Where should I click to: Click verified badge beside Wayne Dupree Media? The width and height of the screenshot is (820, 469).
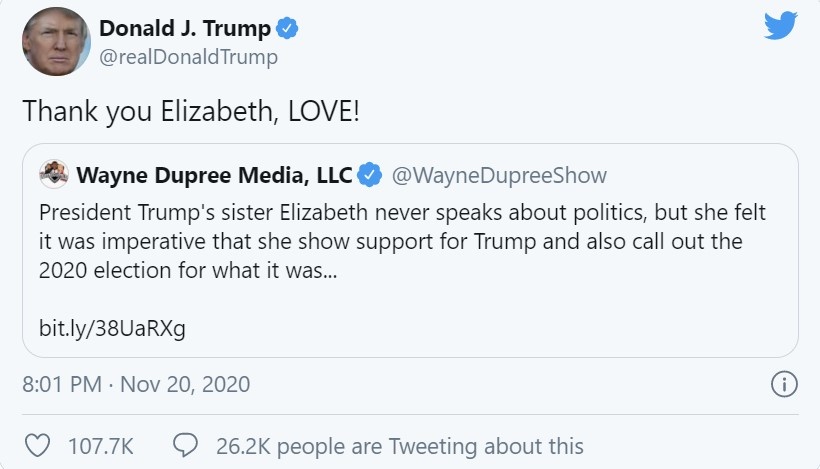(370, 176)
